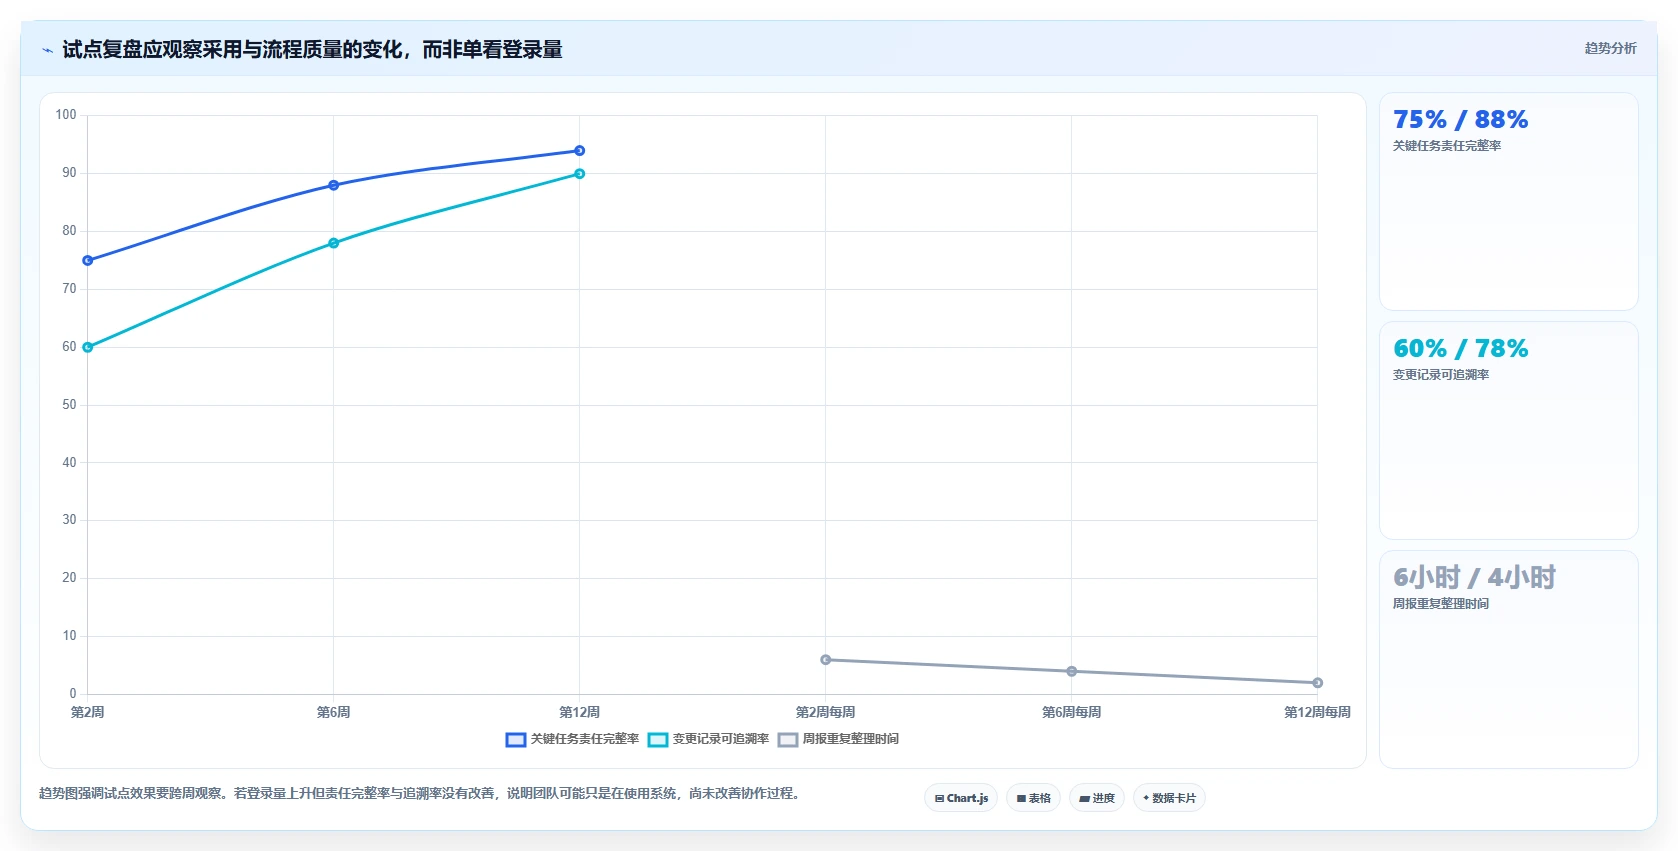Toggle 变更记录可追溯率 legend entry
This screenshot has width=1678, height=851.
pyautogui.click(x=708, y=739)
